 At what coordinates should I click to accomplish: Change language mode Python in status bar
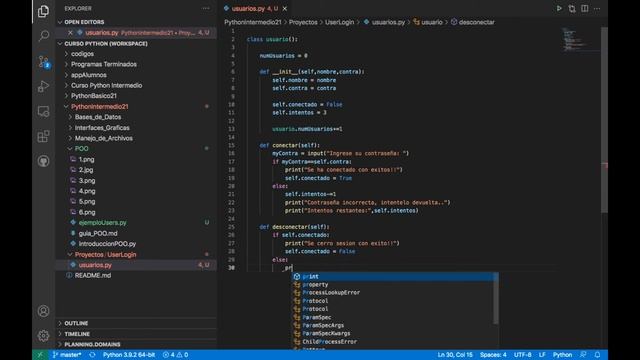[562, 355]
